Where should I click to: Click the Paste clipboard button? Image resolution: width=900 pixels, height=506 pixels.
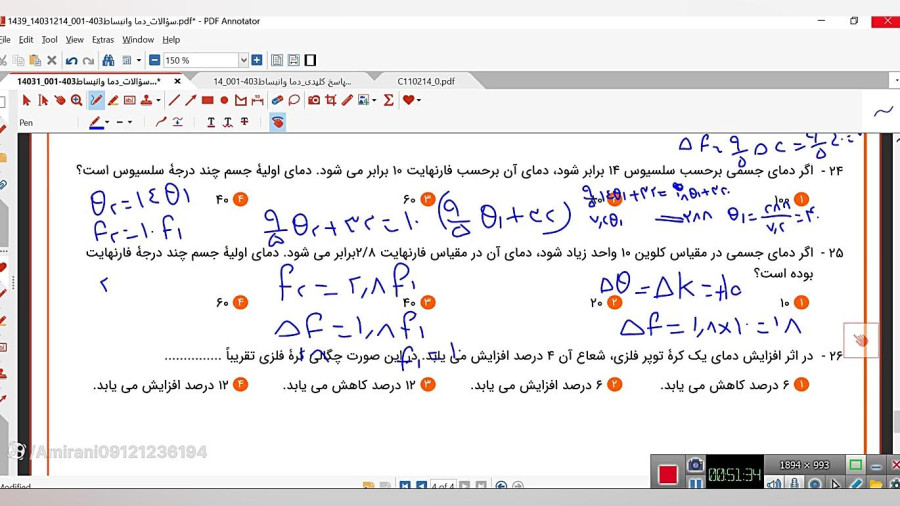click(35, 60)
